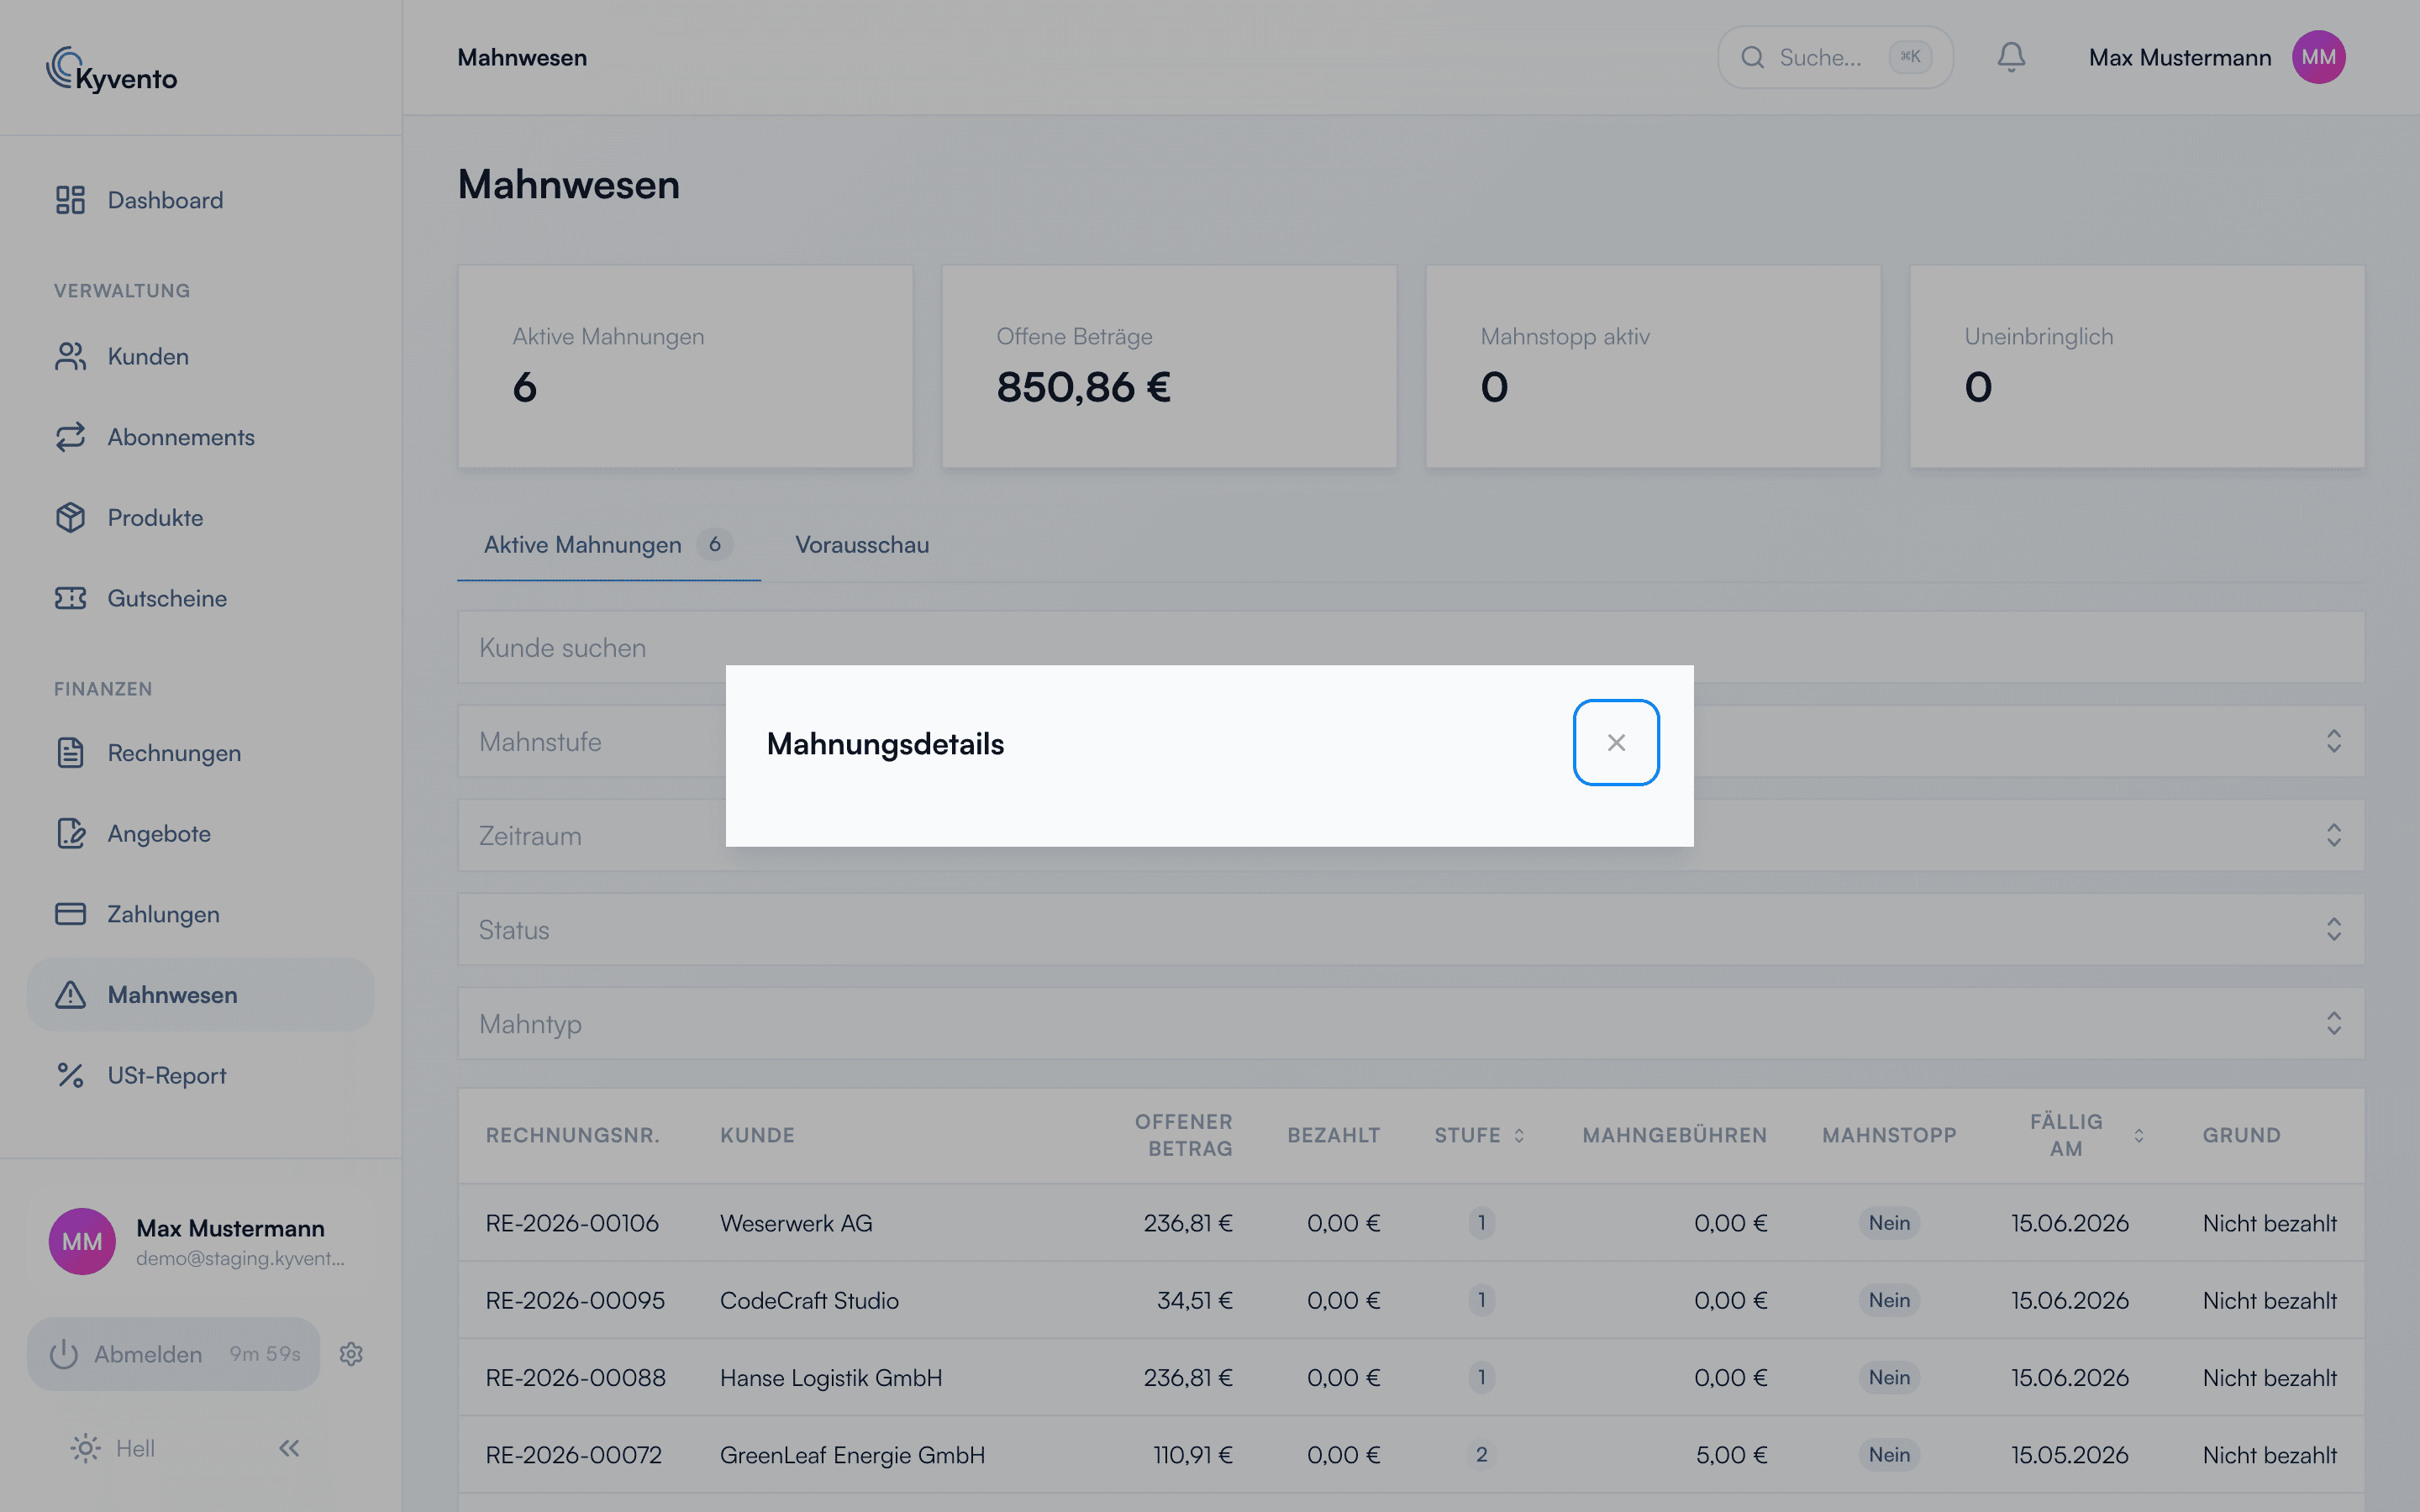
Task: Click invoice RE-2026-00095
Action: pos(575,1300)
